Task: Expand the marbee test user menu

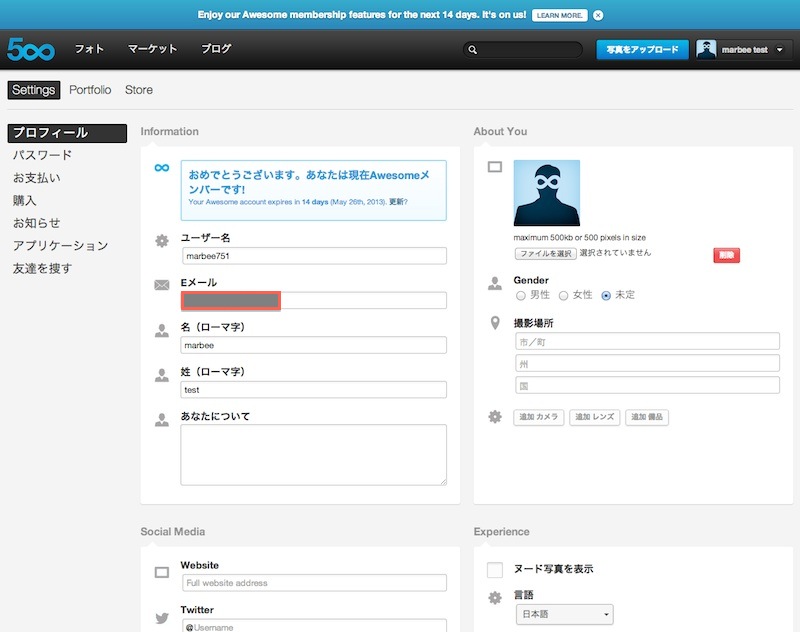Action: click(x=779, y=50)
